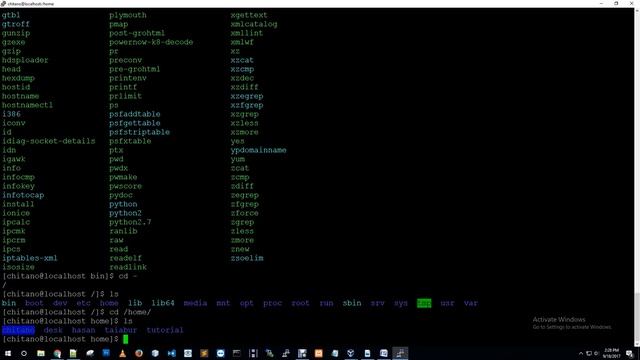Viewport: 640px width, 360px height.
Task: Open PuTTY window system menu icon
Action: click(x=3, y=4)
